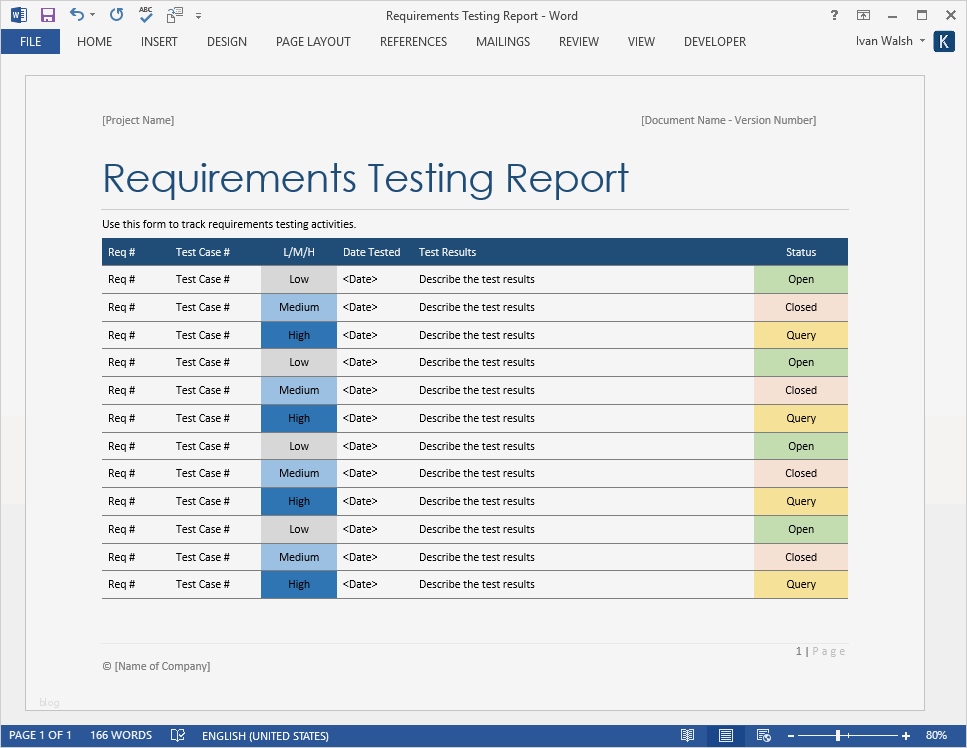
Task: Open Word Help question mark icon
Action: (x=835, y=15)
